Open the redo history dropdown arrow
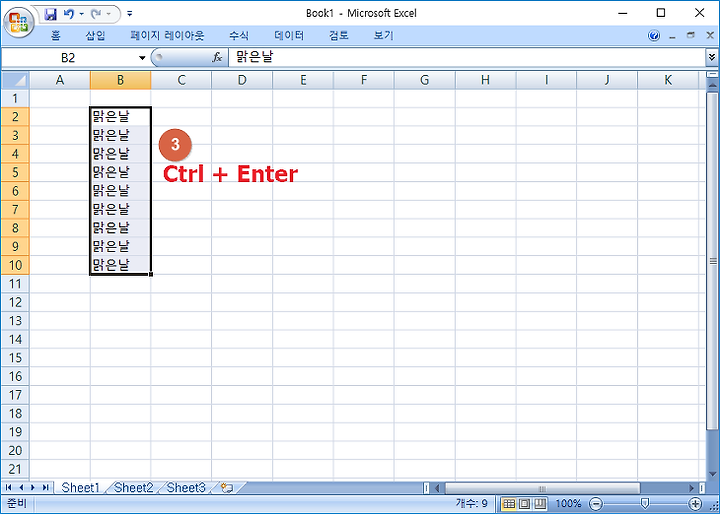The height and width of the screenshot is (514, 720). [x=109, y=14]
